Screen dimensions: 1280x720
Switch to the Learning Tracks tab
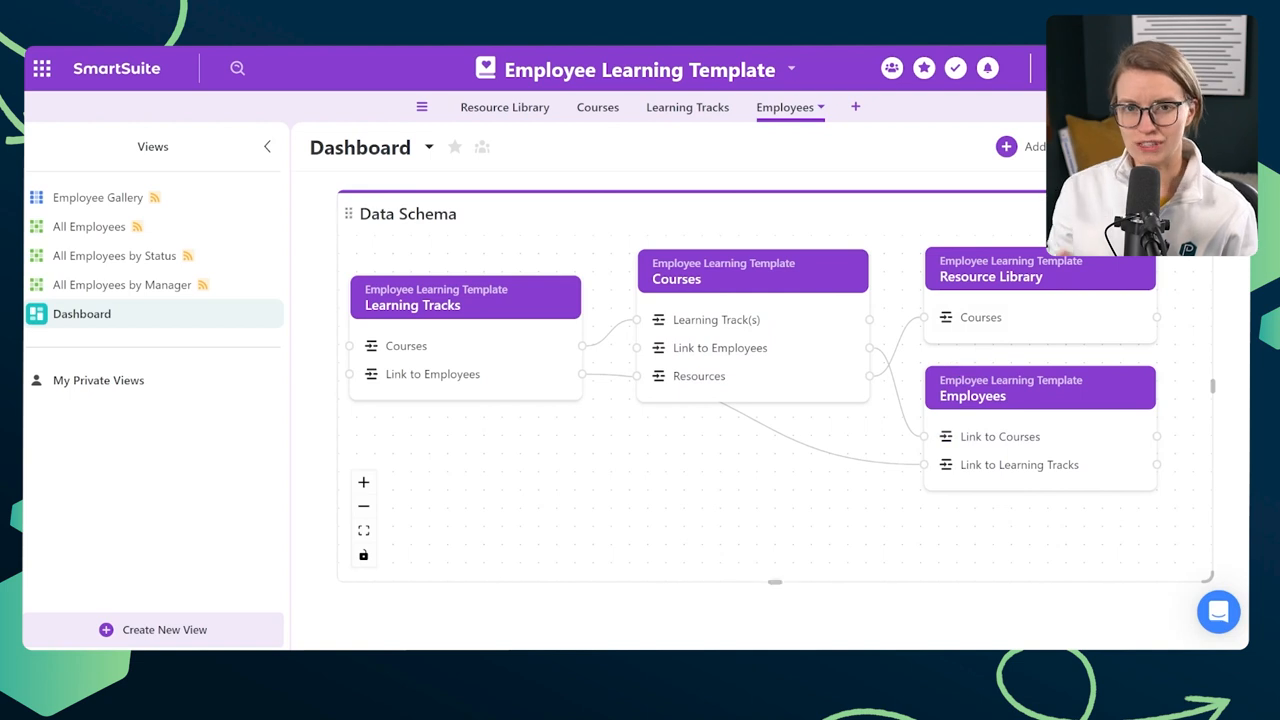coord(688,107)
